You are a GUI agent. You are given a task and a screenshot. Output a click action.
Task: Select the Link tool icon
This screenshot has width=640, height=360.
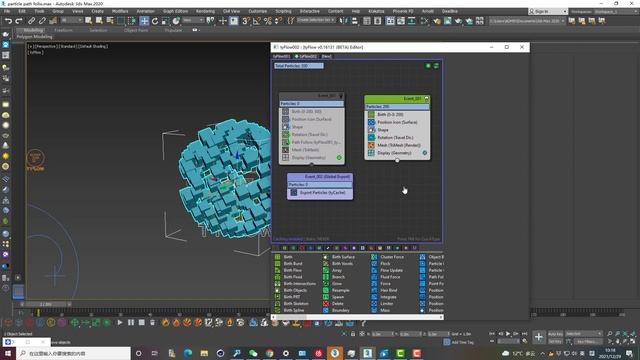tap(31, 20)
